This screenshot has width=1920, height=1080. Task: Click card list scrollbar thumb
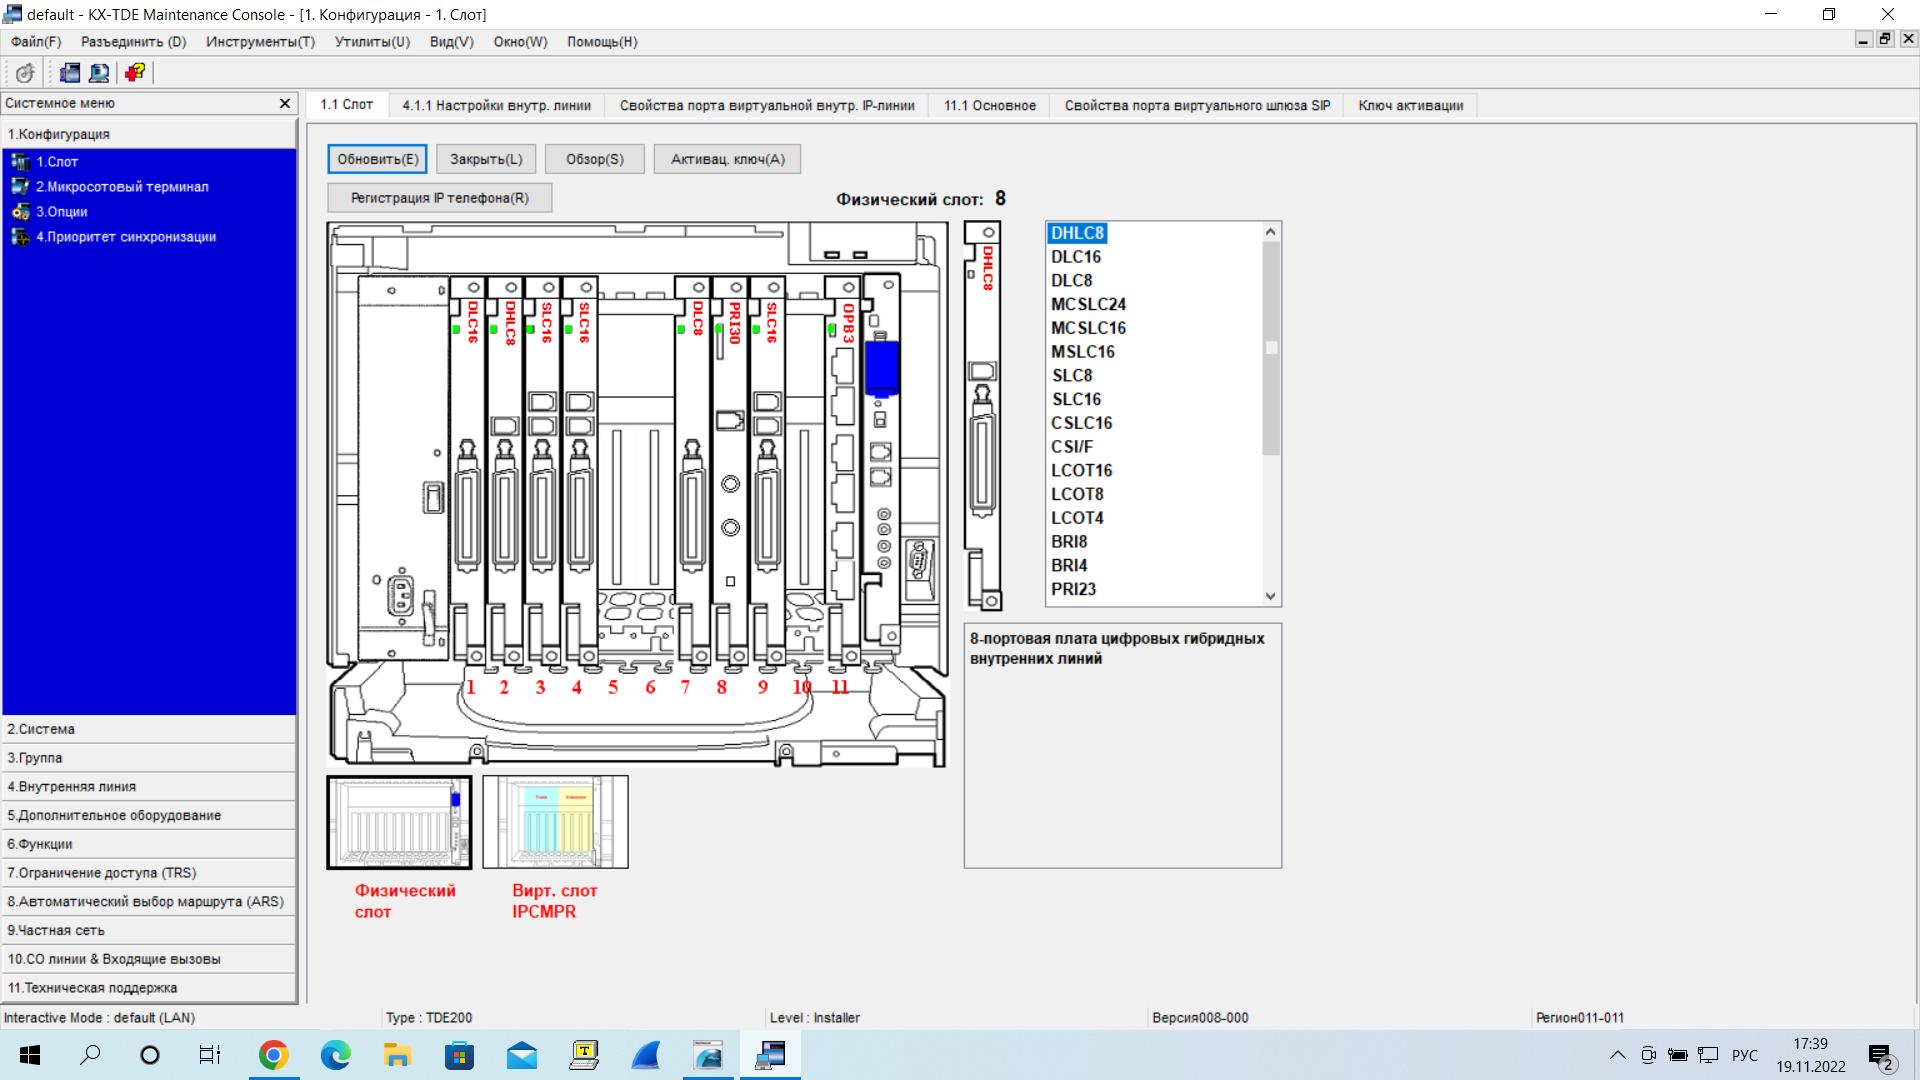pyautogui.click(x=1271, y=348)
